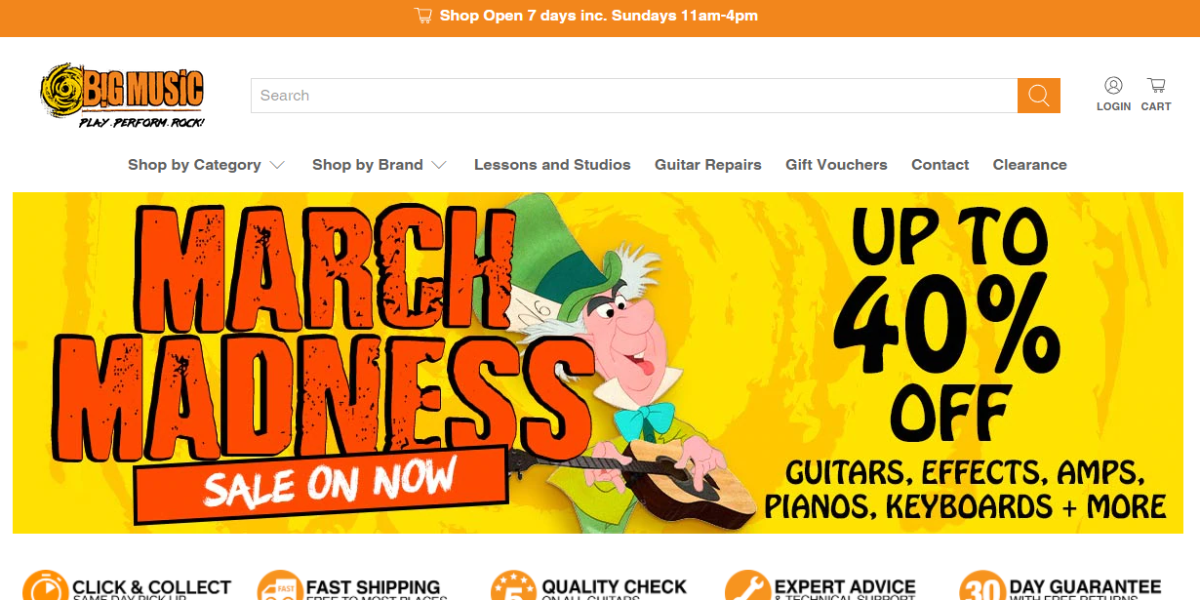Click the March Madness sale banner
1200x600 pixels.
(597, 362)
